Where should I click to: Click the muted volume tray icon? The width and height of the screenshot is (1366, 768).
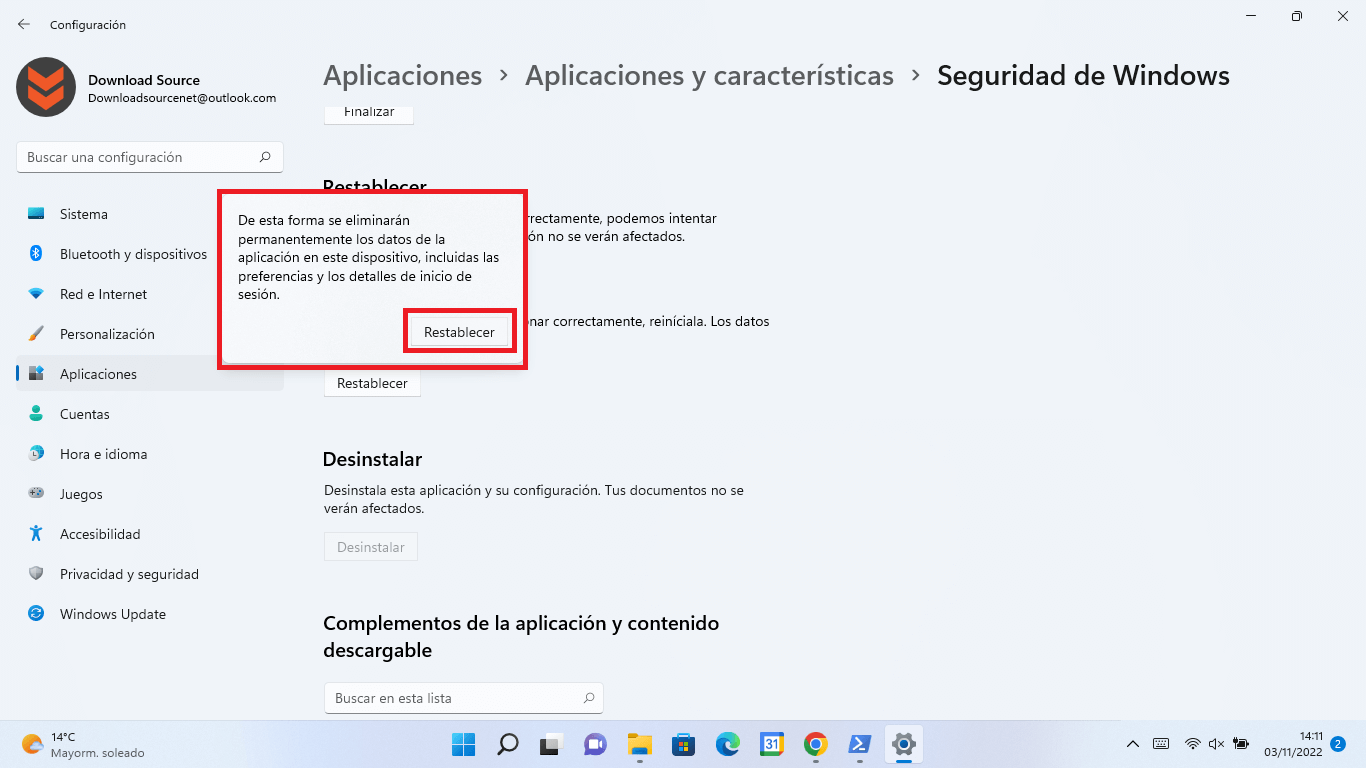[1216, 744]
